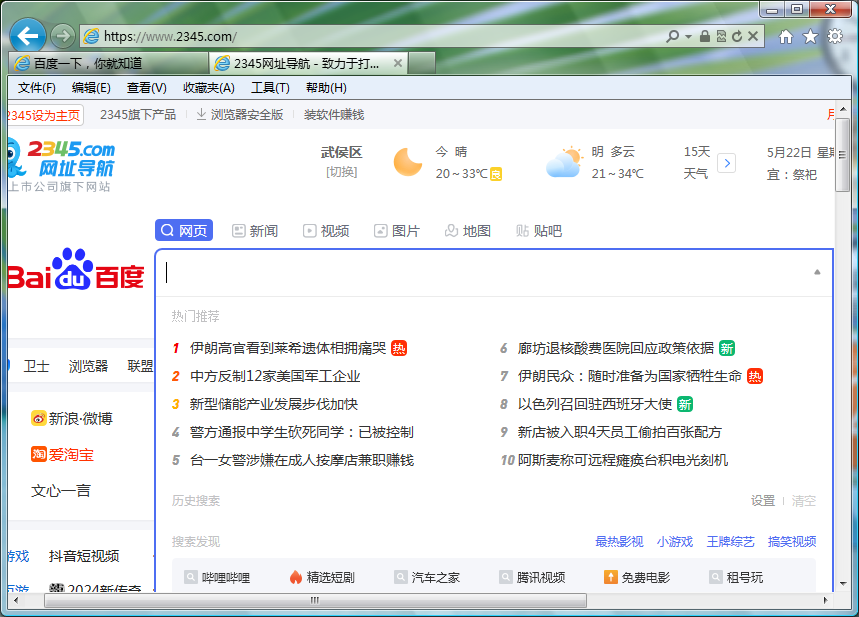
Task: Click the horizontal scrollbar right arrow
Action: coord(826,600)
